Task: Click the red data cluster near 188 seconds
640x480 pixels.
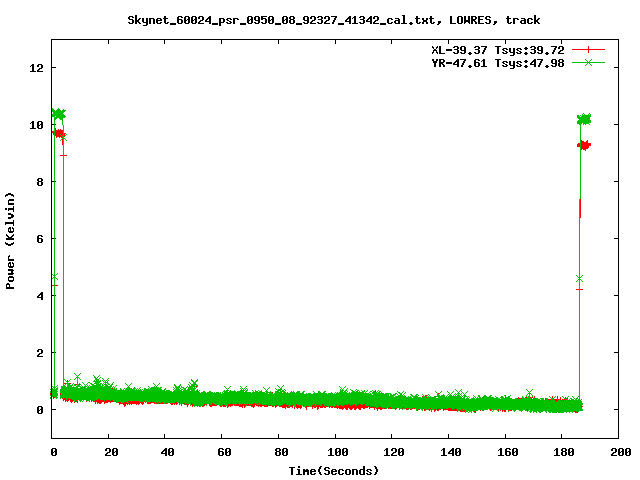Action: point(585,145)
